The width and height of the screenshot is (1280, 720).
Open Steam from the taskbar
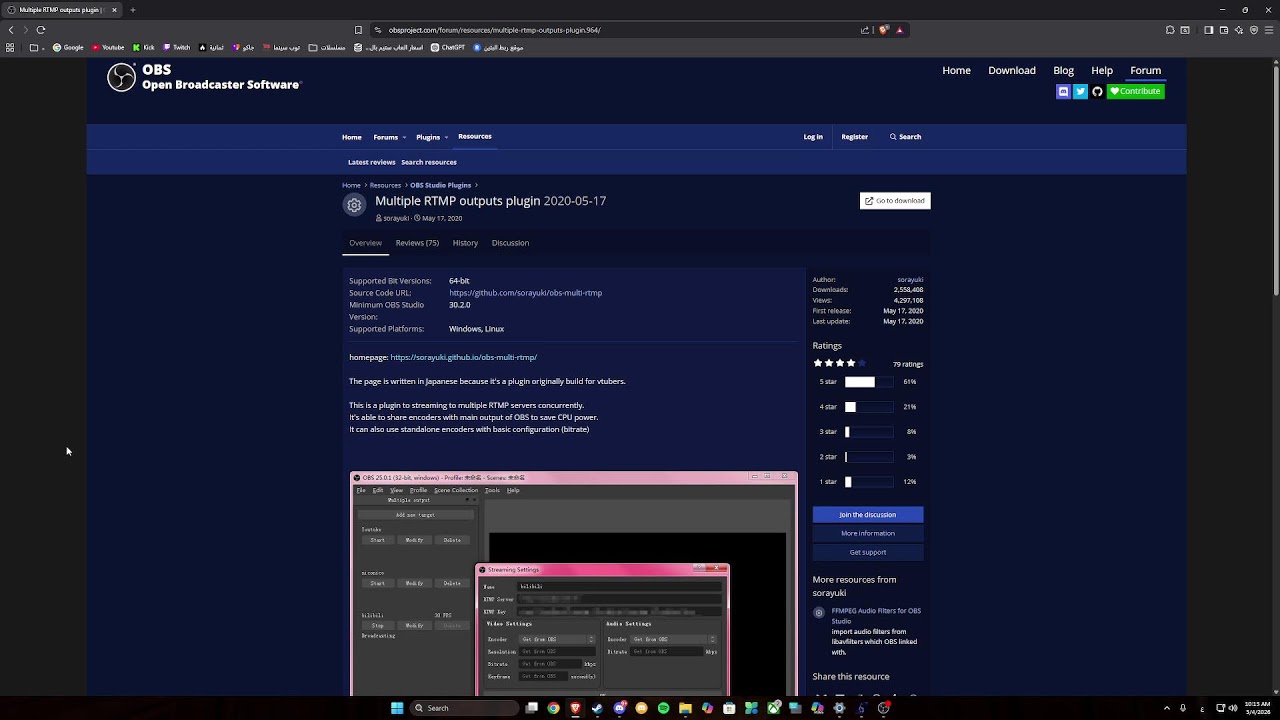(597, 708)
